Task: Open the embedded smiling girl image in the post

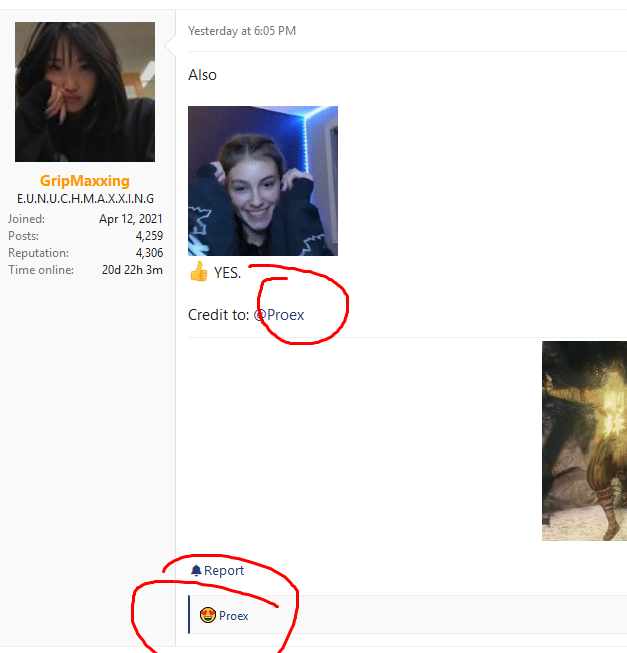Action: point(263,181)
